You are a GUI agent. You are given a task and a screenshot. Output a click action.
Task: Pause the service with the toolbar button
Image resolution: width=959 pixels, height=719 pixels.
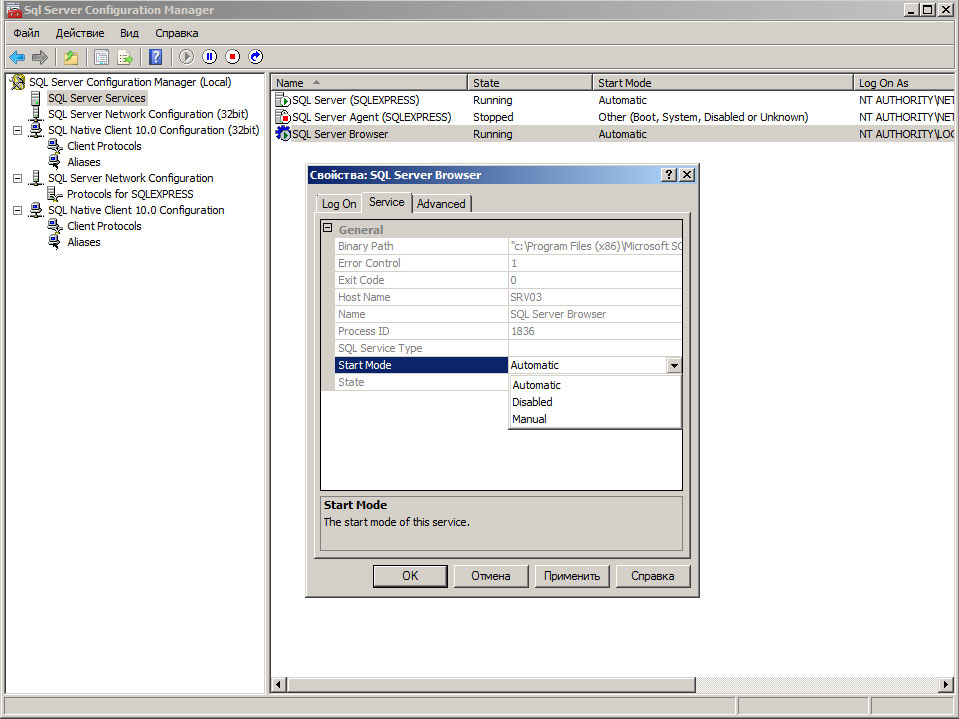point(210,57)
